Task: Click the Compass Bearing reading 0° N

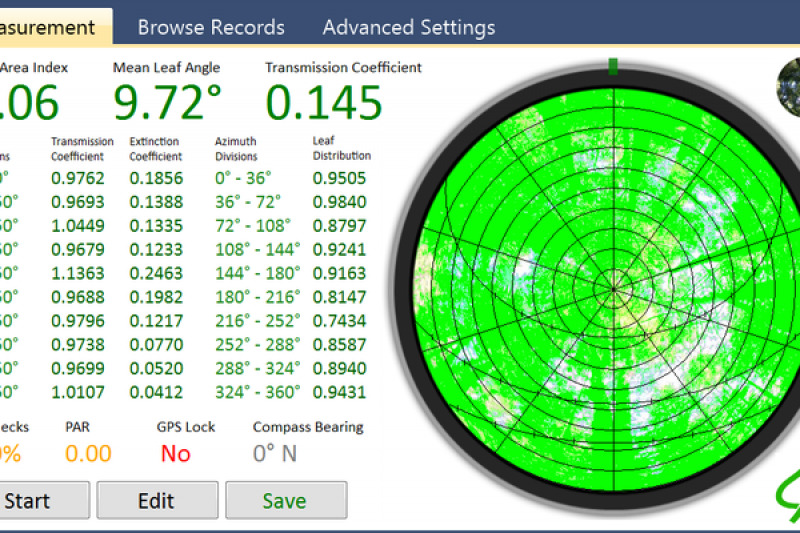Action: [x=274, y=453]
